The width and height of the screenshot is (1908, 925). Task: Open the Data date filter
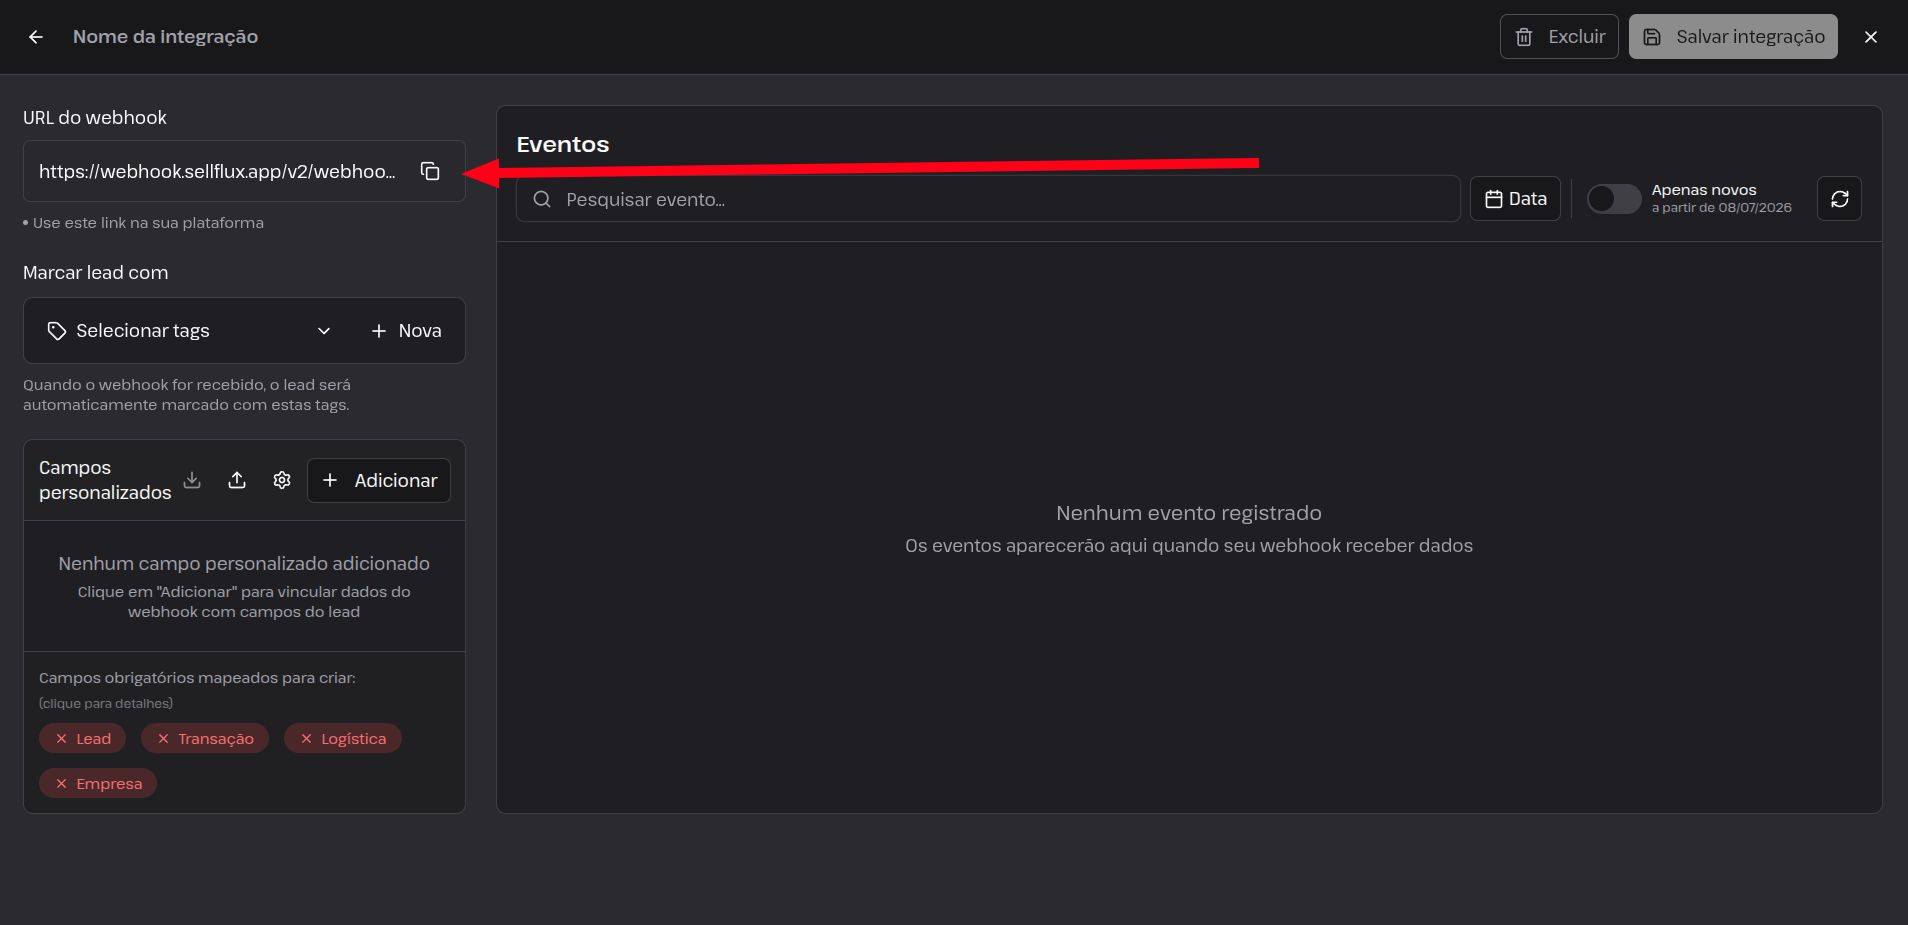tap(1515, 199)
